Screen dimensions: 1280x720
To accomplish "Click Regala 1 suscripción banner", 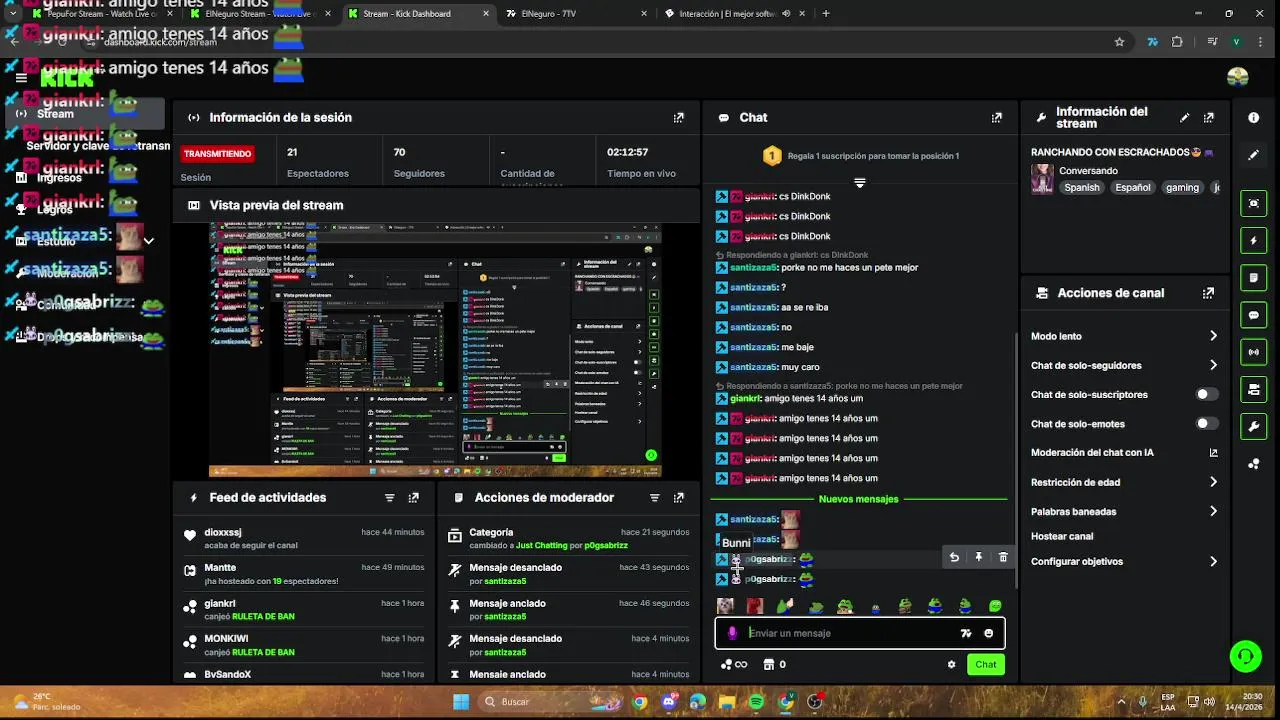I will (859, 155).
